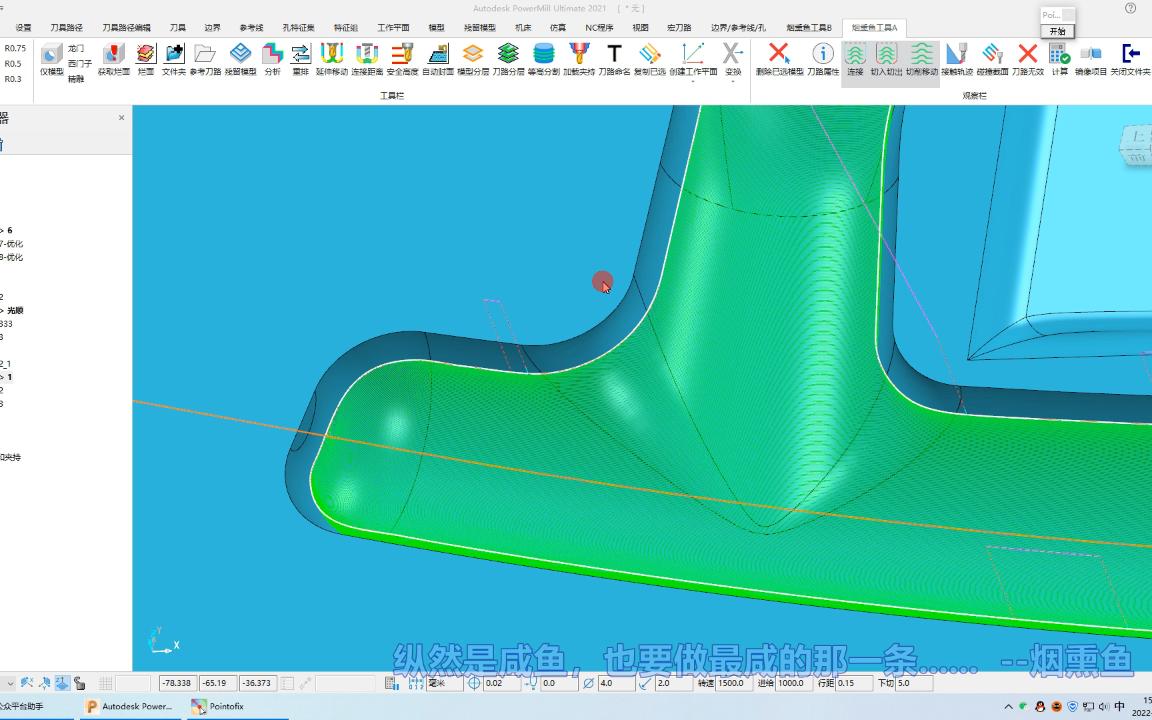Viewport: 1152px width, 720px height.
Task: Switch to the 刀具路径 ribbon tab
Action: (66, 28)
